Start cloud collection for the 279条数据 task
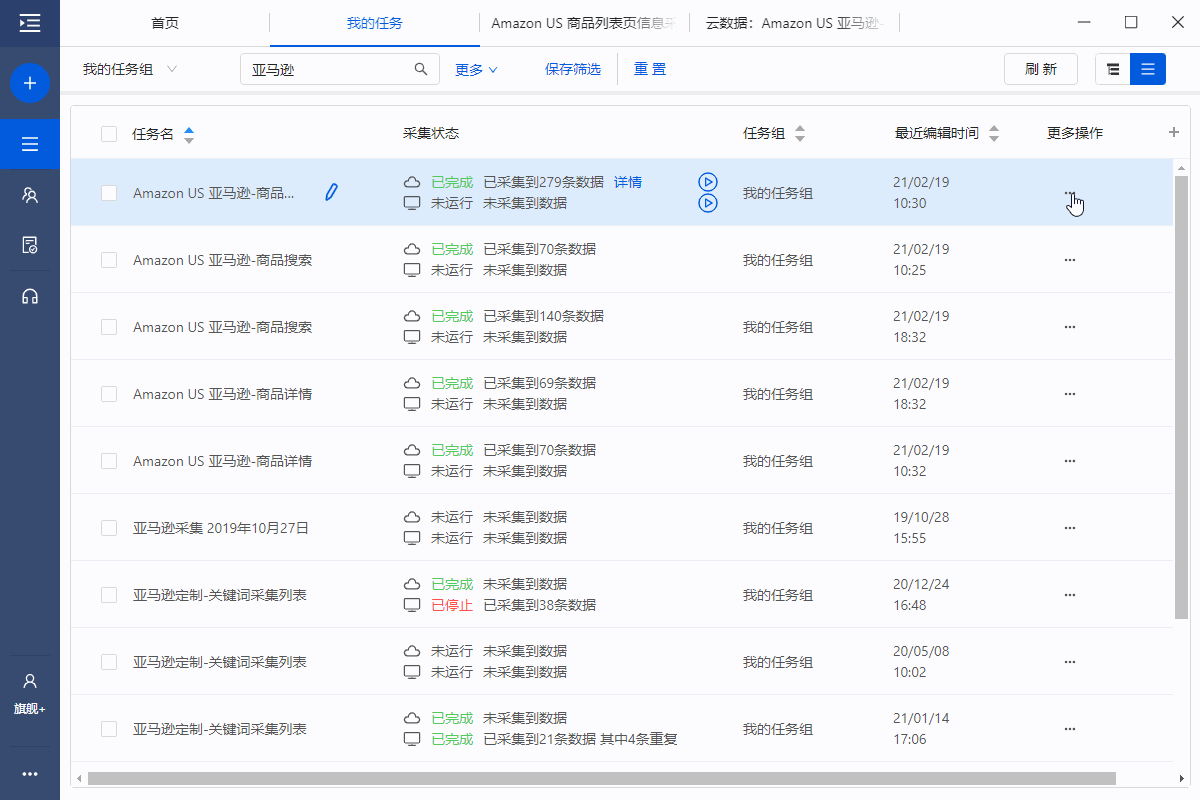 [707, 182]
